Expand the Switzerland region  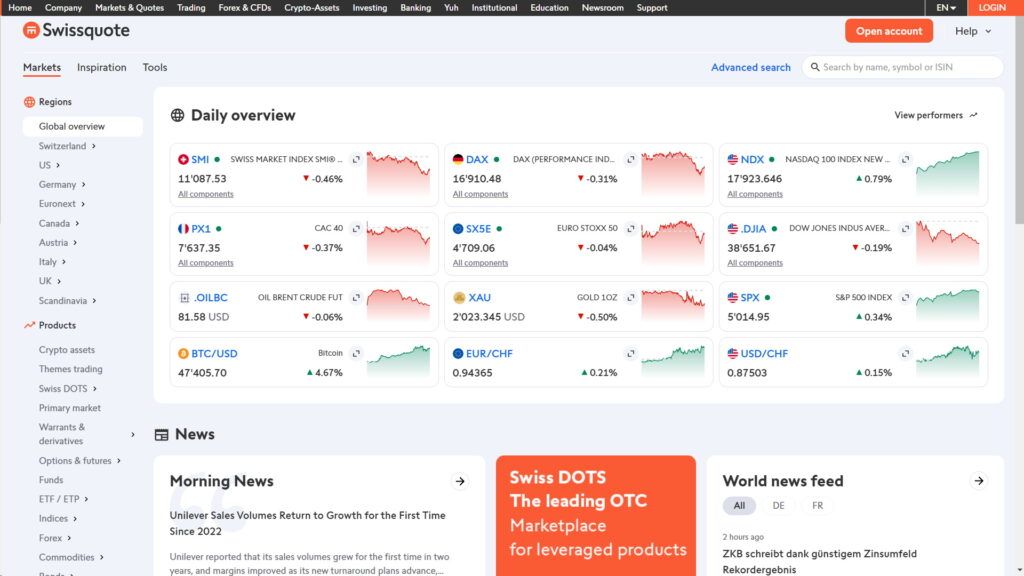pyautogui.click(x=93, y=146)
